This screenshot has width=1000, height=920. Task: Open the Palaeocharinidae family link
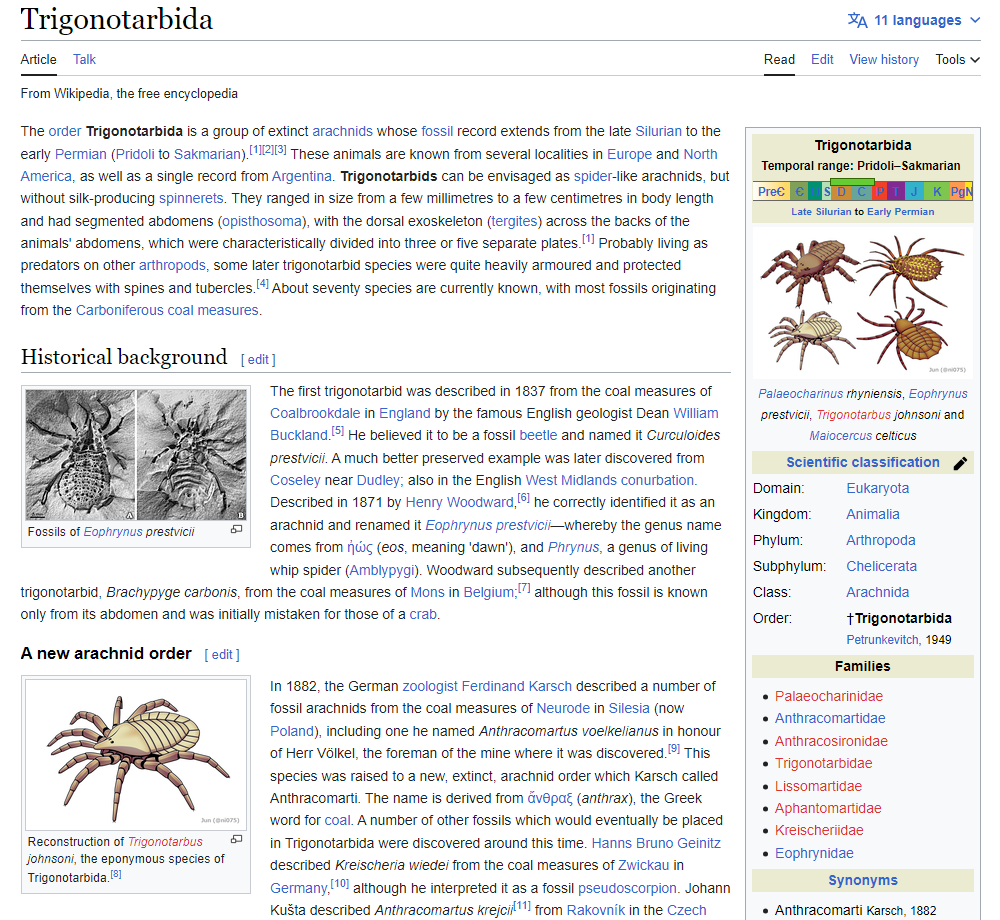click(x=828, y=696)
